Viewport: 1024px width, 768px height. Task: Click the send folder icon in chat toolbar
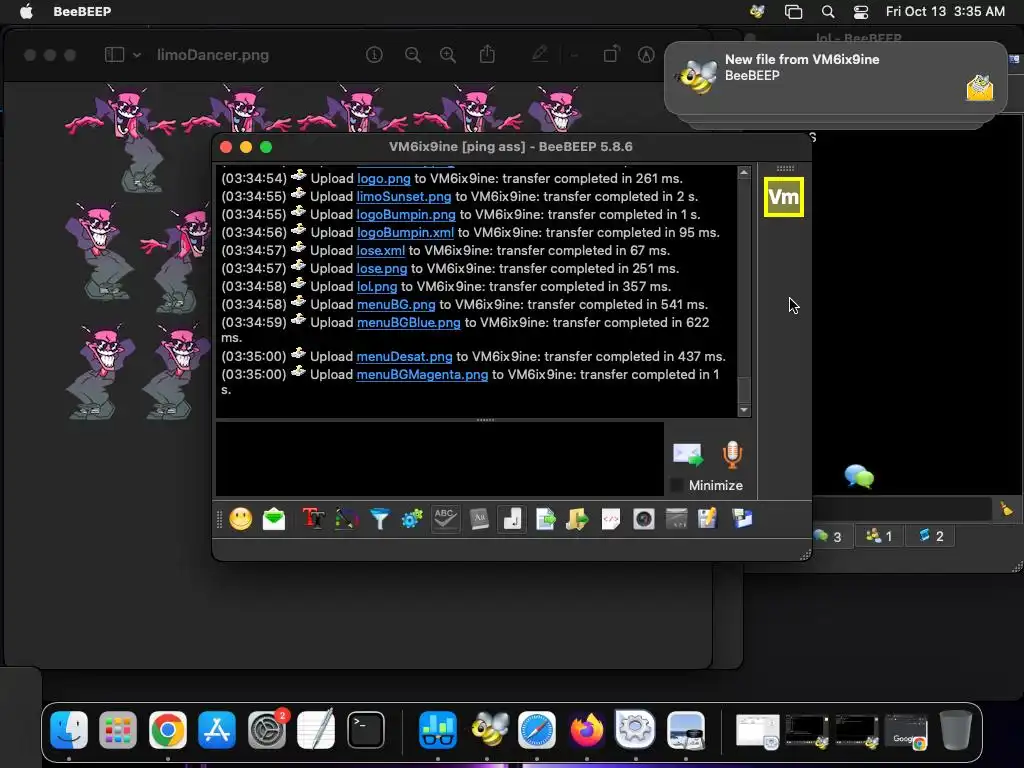pos(577,519)
